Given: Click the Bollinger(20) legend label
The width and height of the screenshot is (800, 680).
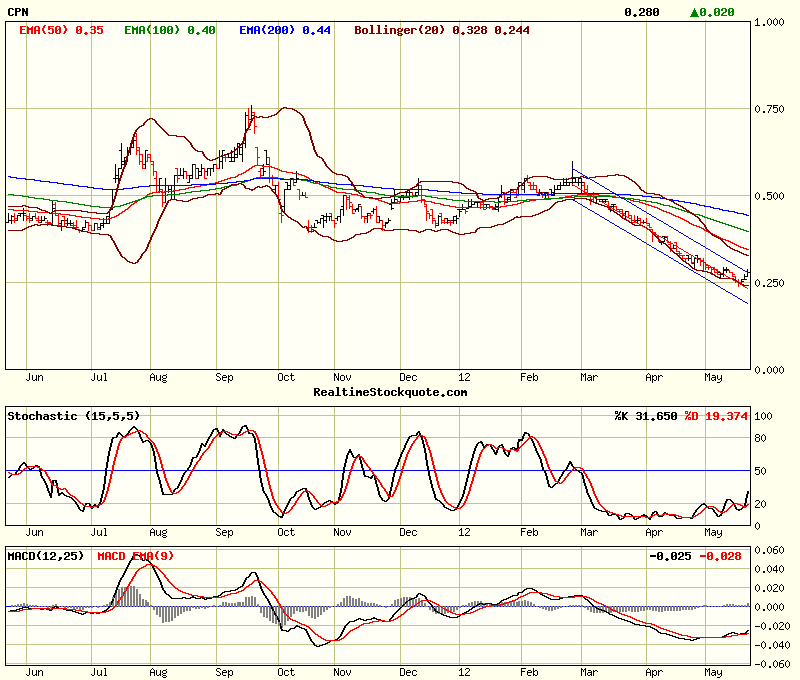Looking at the screenshot, I should point(401,30).
